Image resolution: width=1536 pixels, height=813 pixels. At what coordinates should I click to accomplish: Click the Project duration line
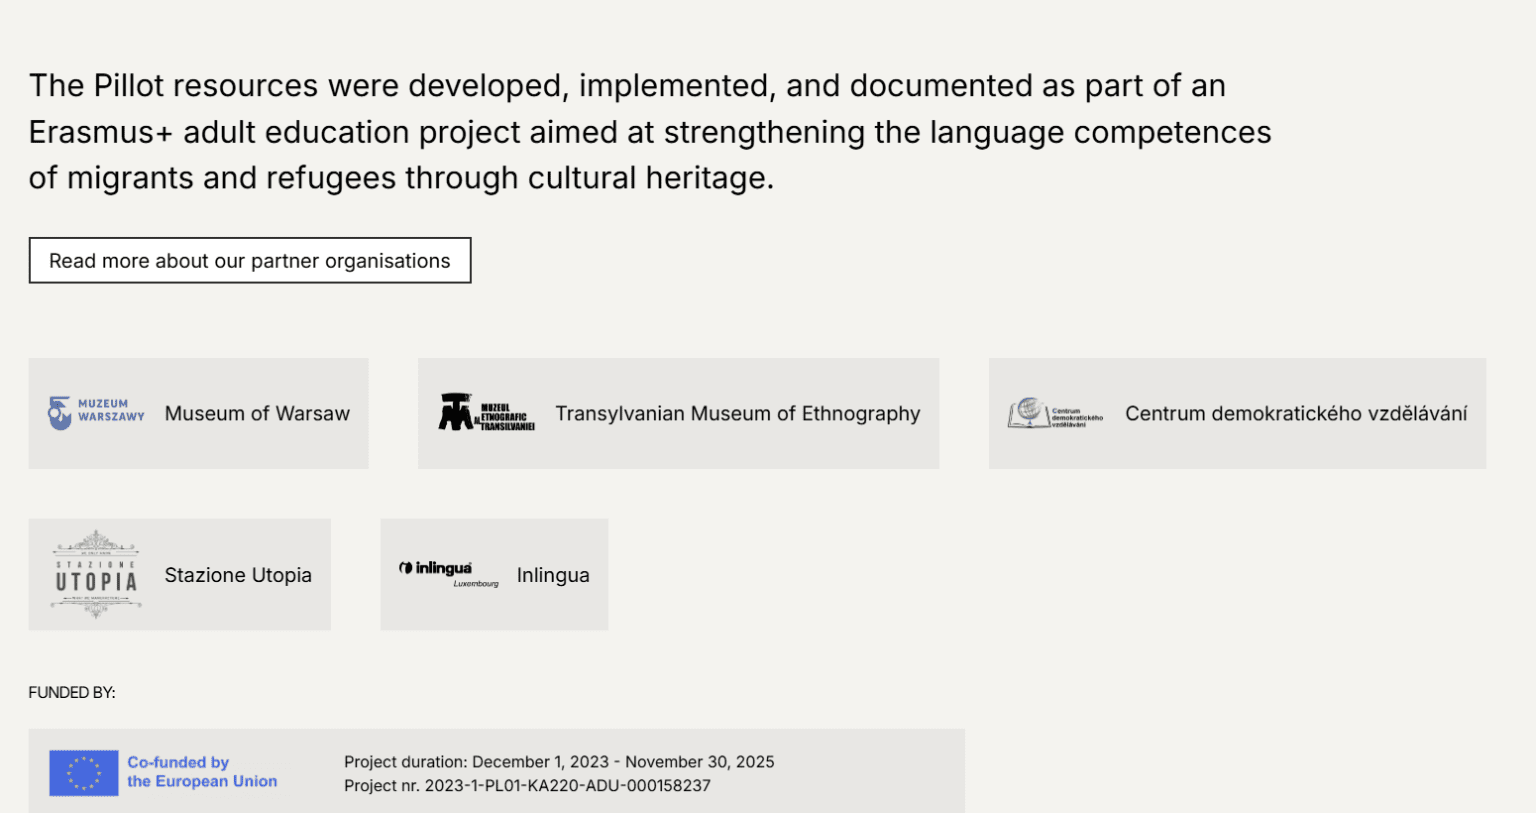tap(559, 762)
